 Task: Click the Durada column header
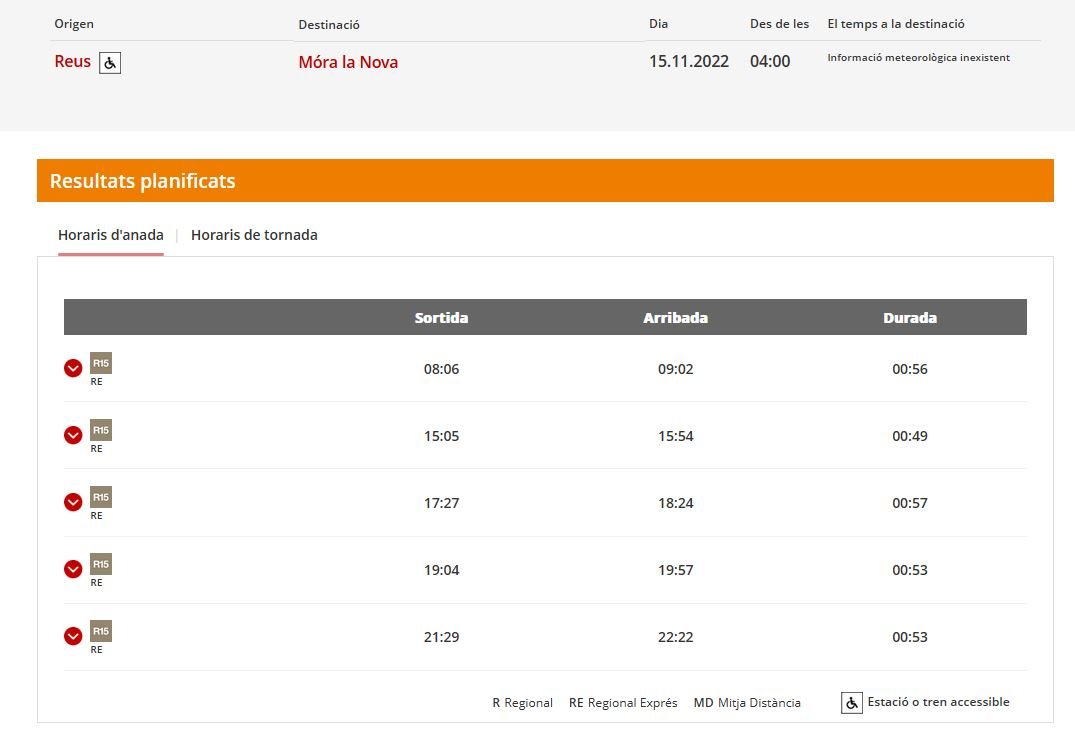(x=910, y=318)
